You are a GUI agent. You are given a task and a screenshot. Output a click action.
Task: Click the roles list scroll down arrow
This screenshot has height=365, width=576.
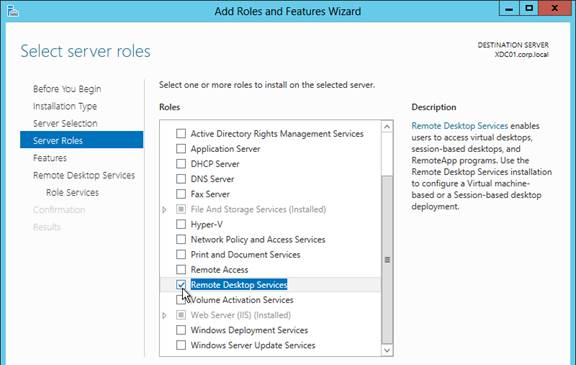click(387, 350)
